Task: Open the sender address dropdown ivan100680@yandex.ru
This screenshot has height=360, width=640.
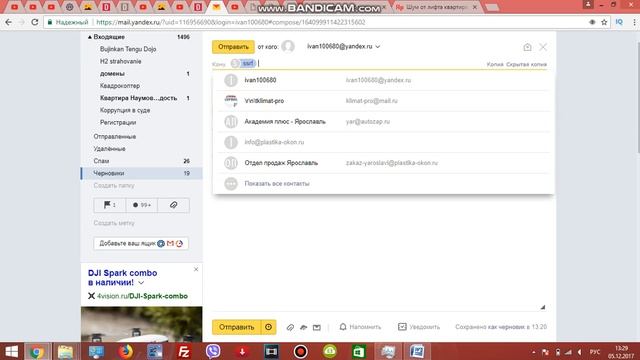Action: pos(344,47)
